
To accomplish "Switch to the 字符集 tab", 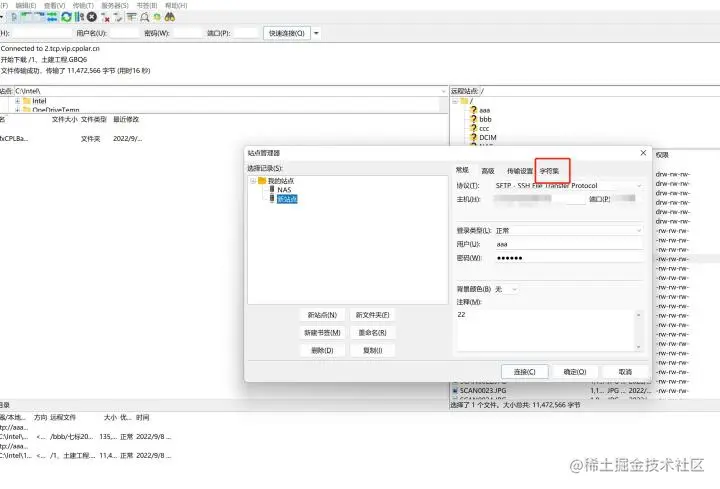I will tap(549, 171).
